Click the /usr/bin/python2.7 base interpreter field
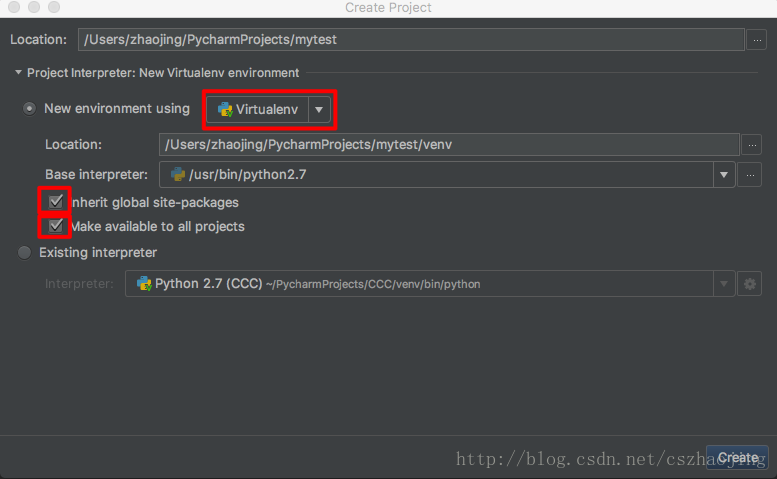Viewport: 777px width, 479px height. [x=437, y=175]
